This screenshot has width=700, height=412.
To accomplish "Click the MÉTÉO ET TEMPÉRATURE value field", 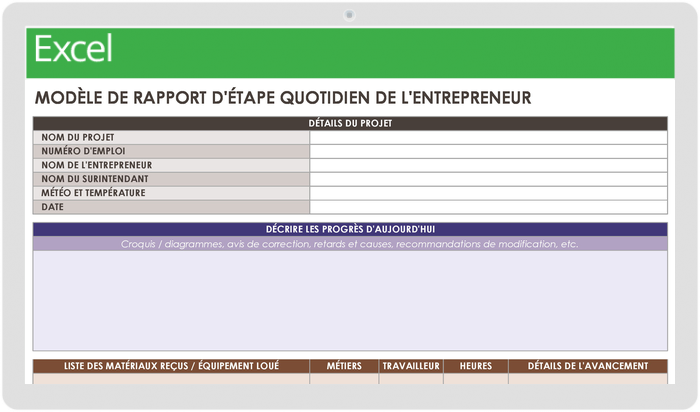I will (488, 193).
